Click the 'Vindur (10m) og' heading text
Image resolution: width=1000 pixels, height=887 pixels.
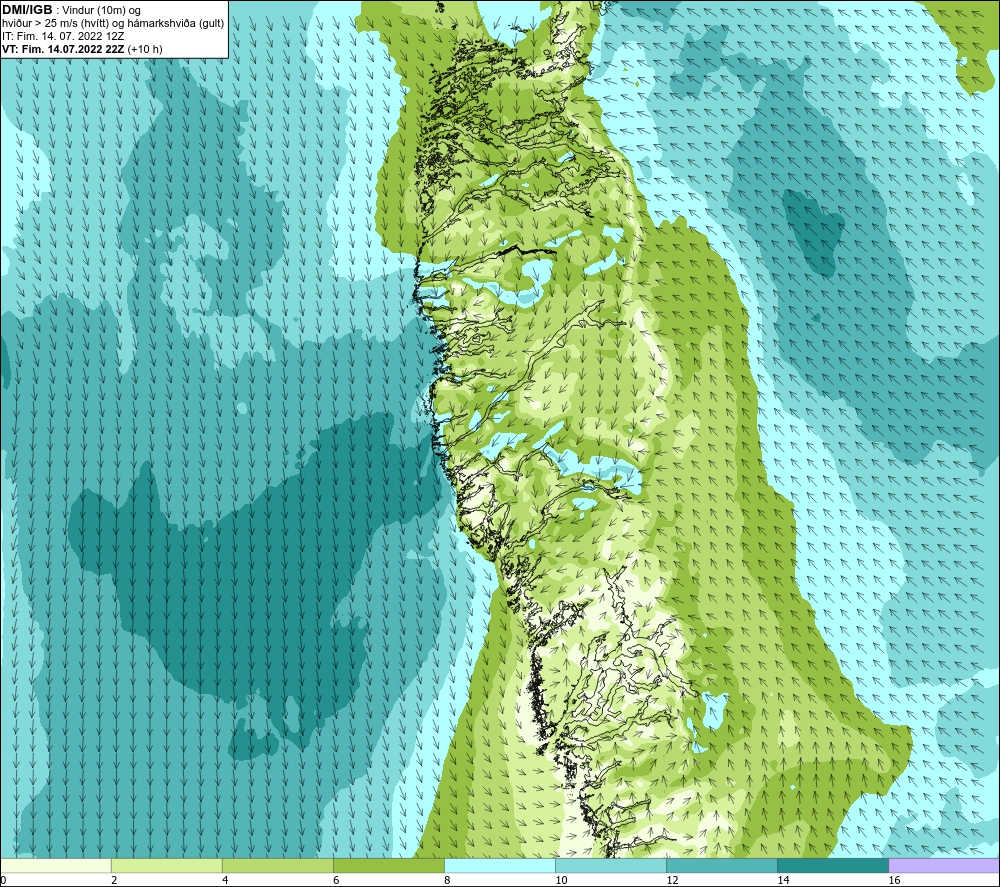coord(102,11)
